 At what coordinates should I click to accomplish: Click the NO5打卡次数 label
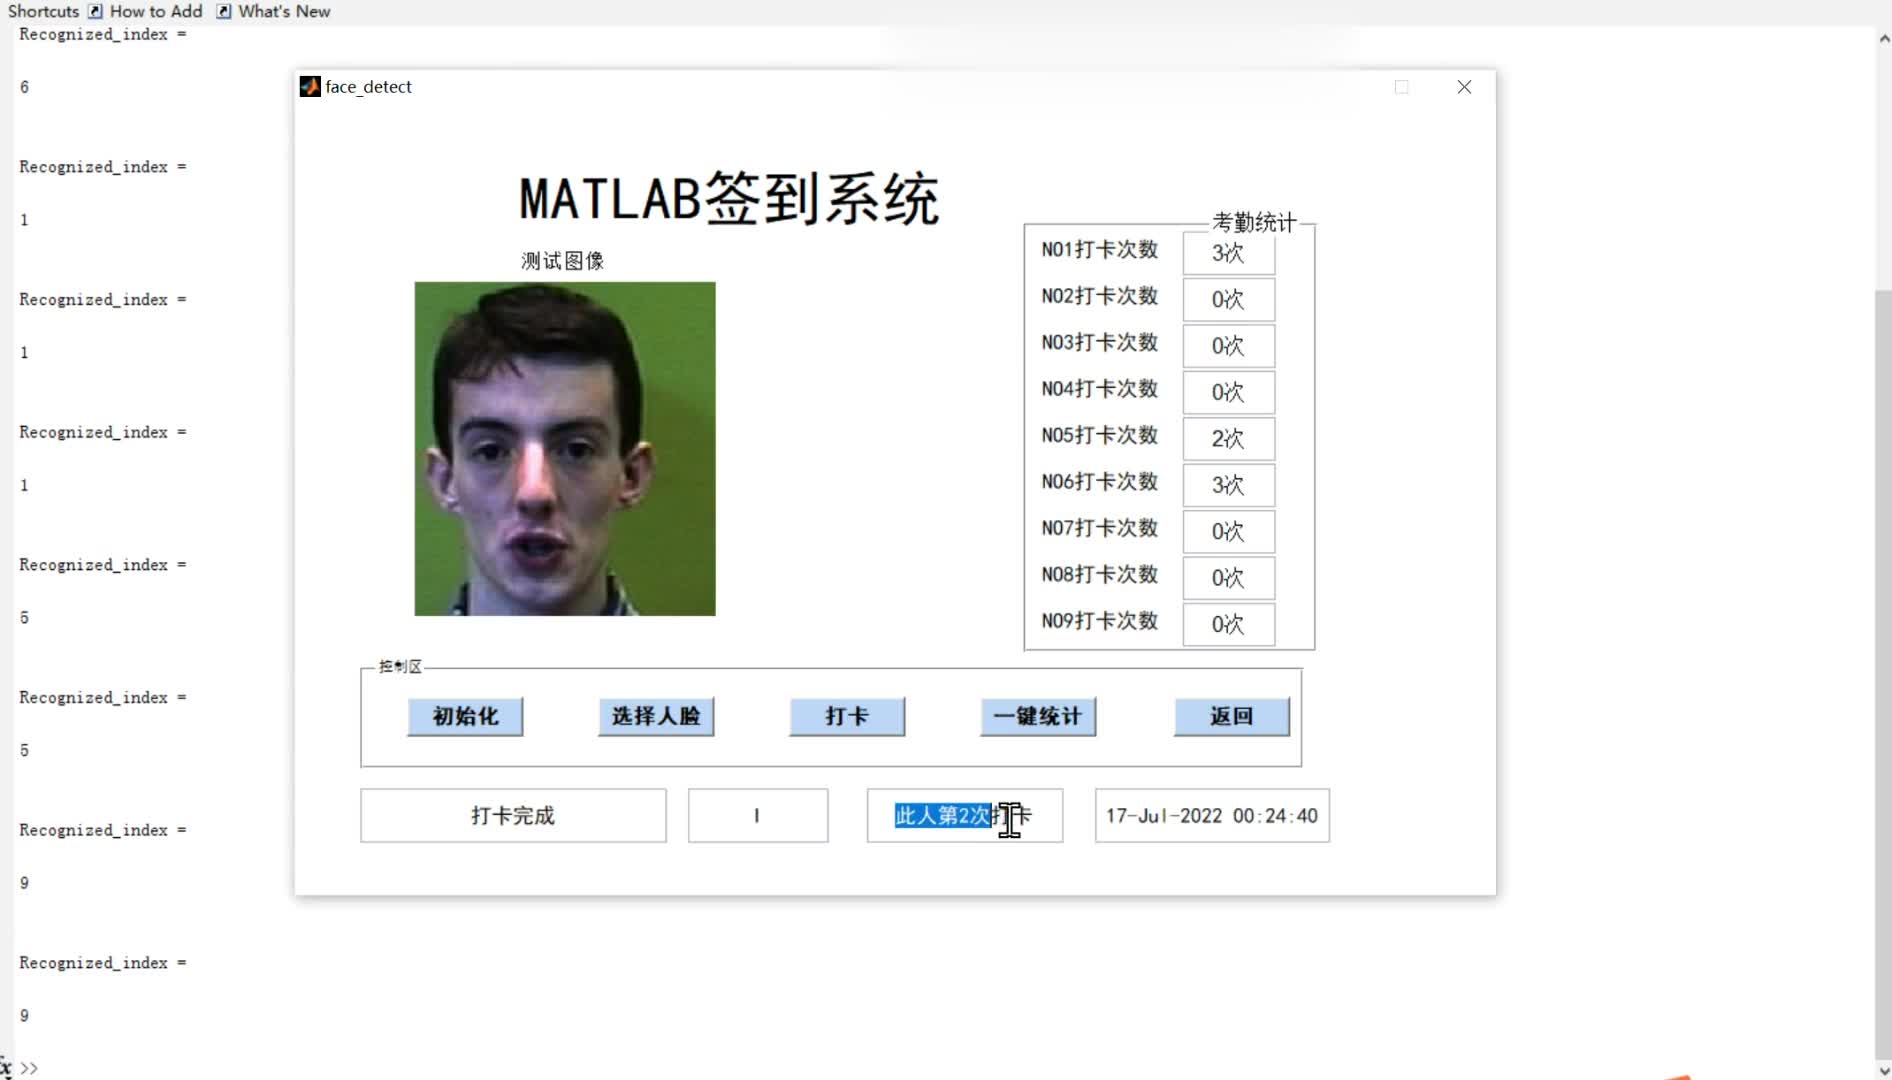[x=1100, y=436]
